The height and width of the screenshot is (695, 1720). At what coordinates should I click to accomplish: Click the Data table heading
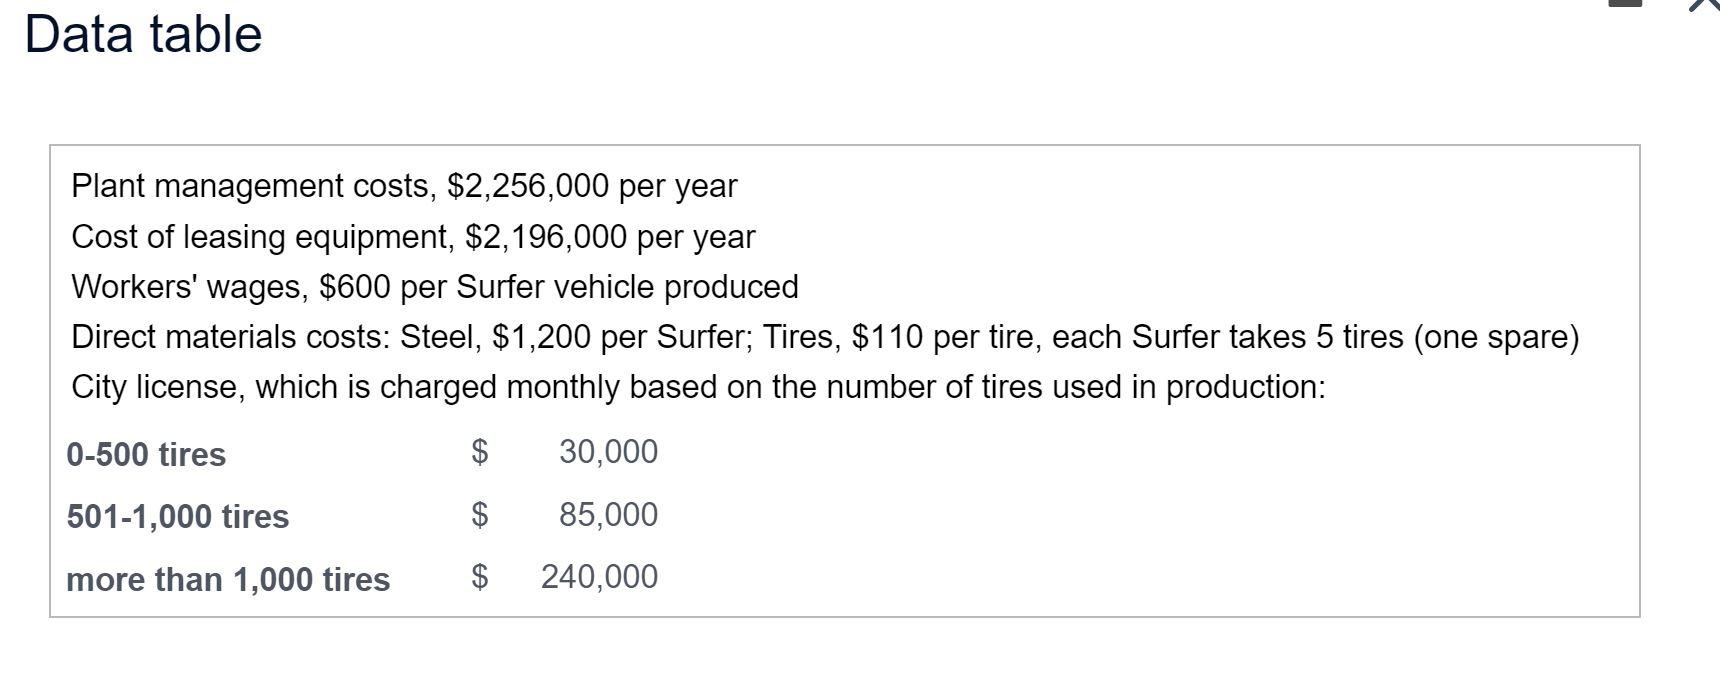pyautogui.click(x=143, y=34)
